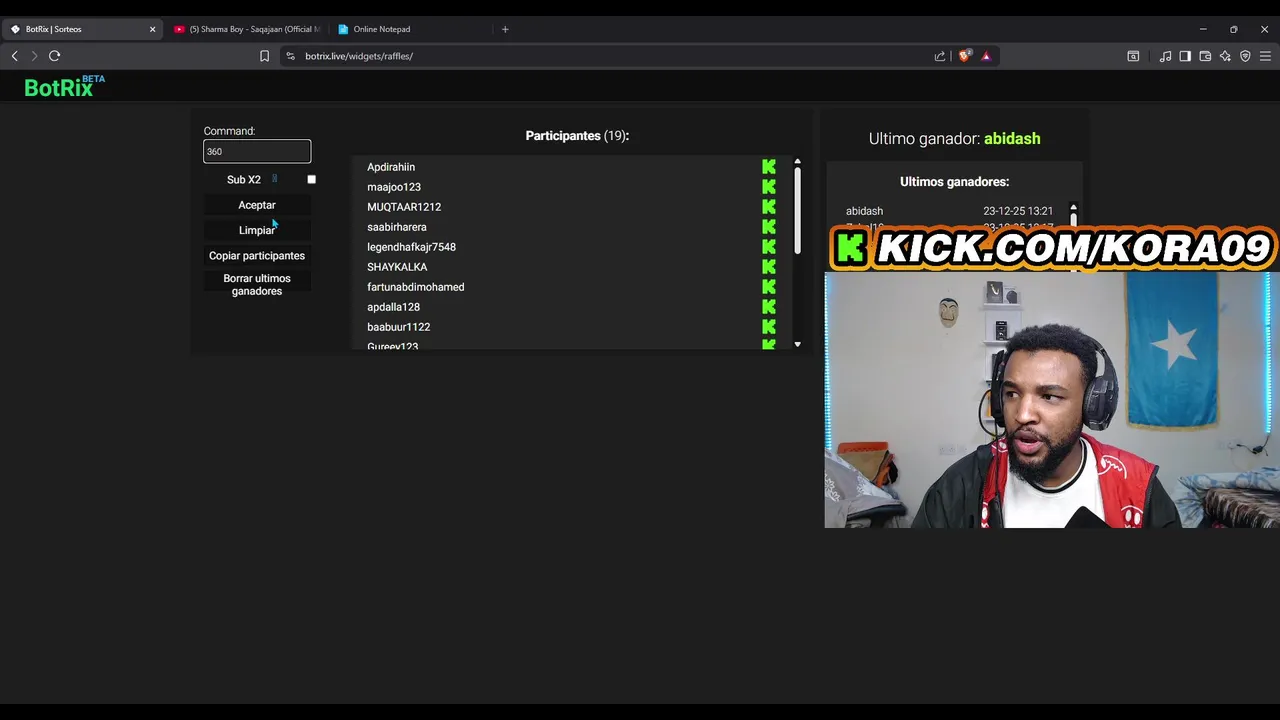Open the Brave Wallet icon
Screen dimensions: 1280x720
point(1205,56)
